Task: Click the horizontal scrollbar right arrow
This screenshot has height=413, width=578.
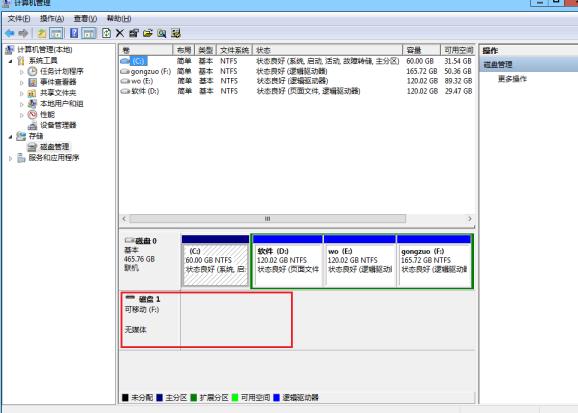Action: pyautogui.click(x=470, y=219)
